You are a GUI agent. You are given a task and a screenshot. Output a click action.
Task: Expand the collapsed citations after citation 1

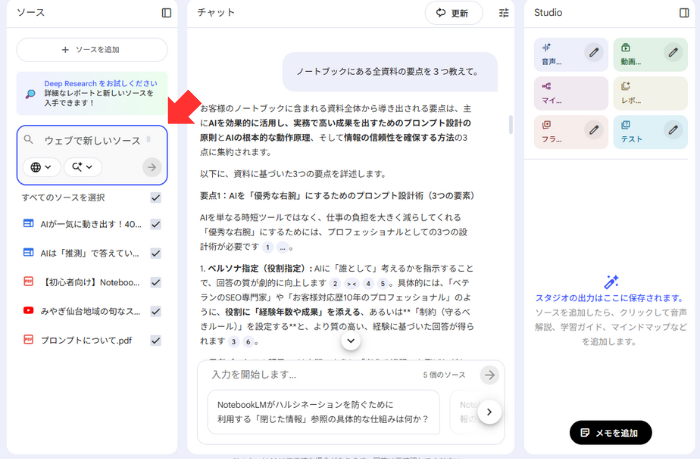[282, 247]
